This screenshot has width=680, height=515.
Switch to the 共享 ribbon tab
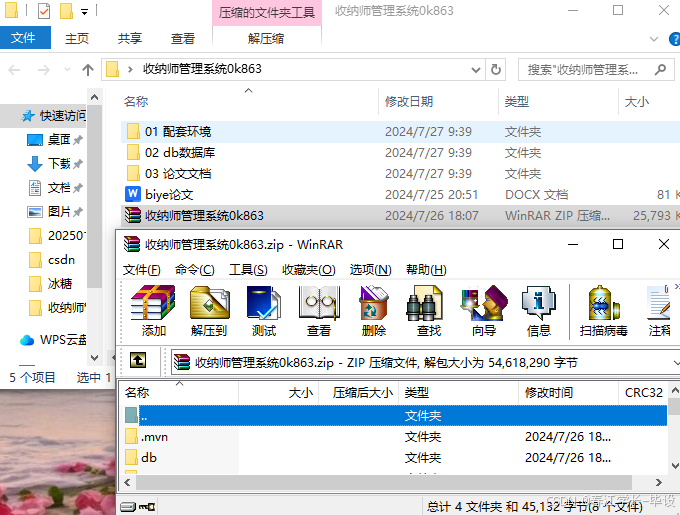(x=130, y=39)
